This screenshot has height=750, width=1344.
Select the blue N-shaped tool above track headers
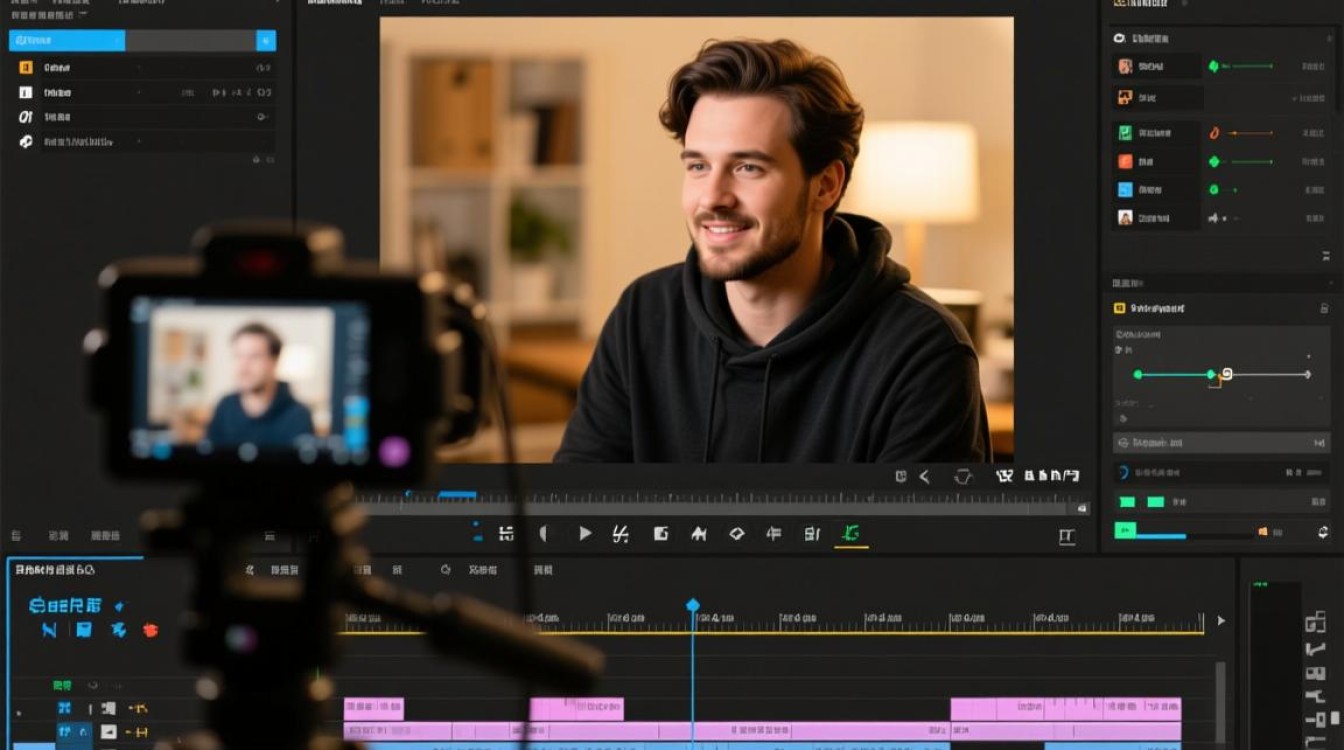49,630
